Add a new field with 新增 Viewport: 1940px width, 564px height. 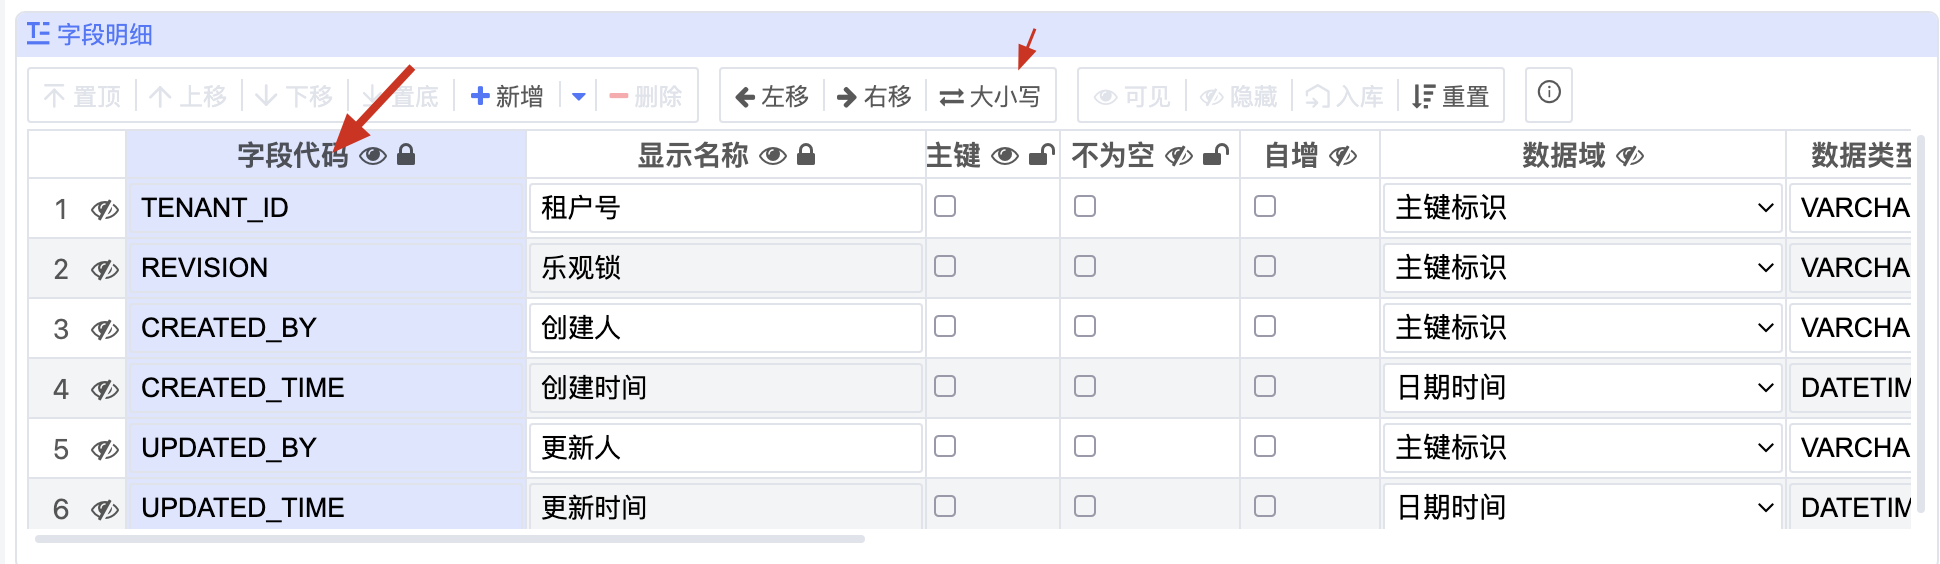(507, 96)
